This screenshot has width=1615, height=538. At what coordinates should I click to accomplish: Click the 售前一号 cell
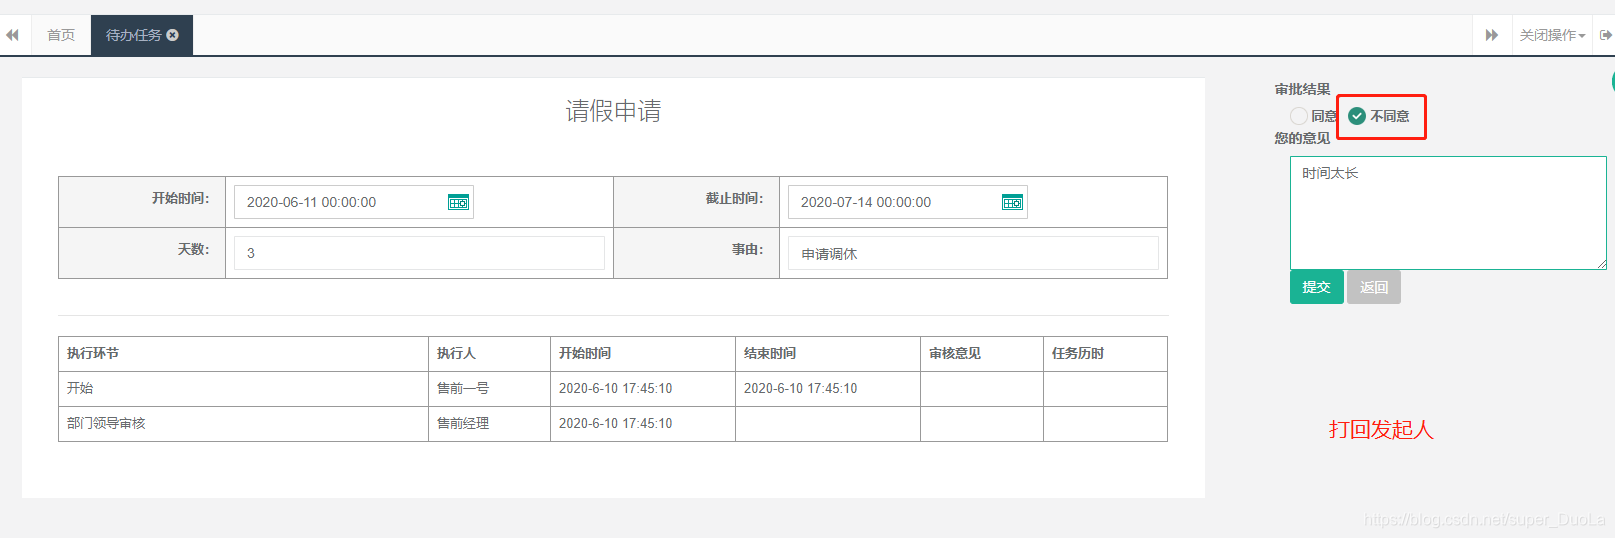point(489,389)
